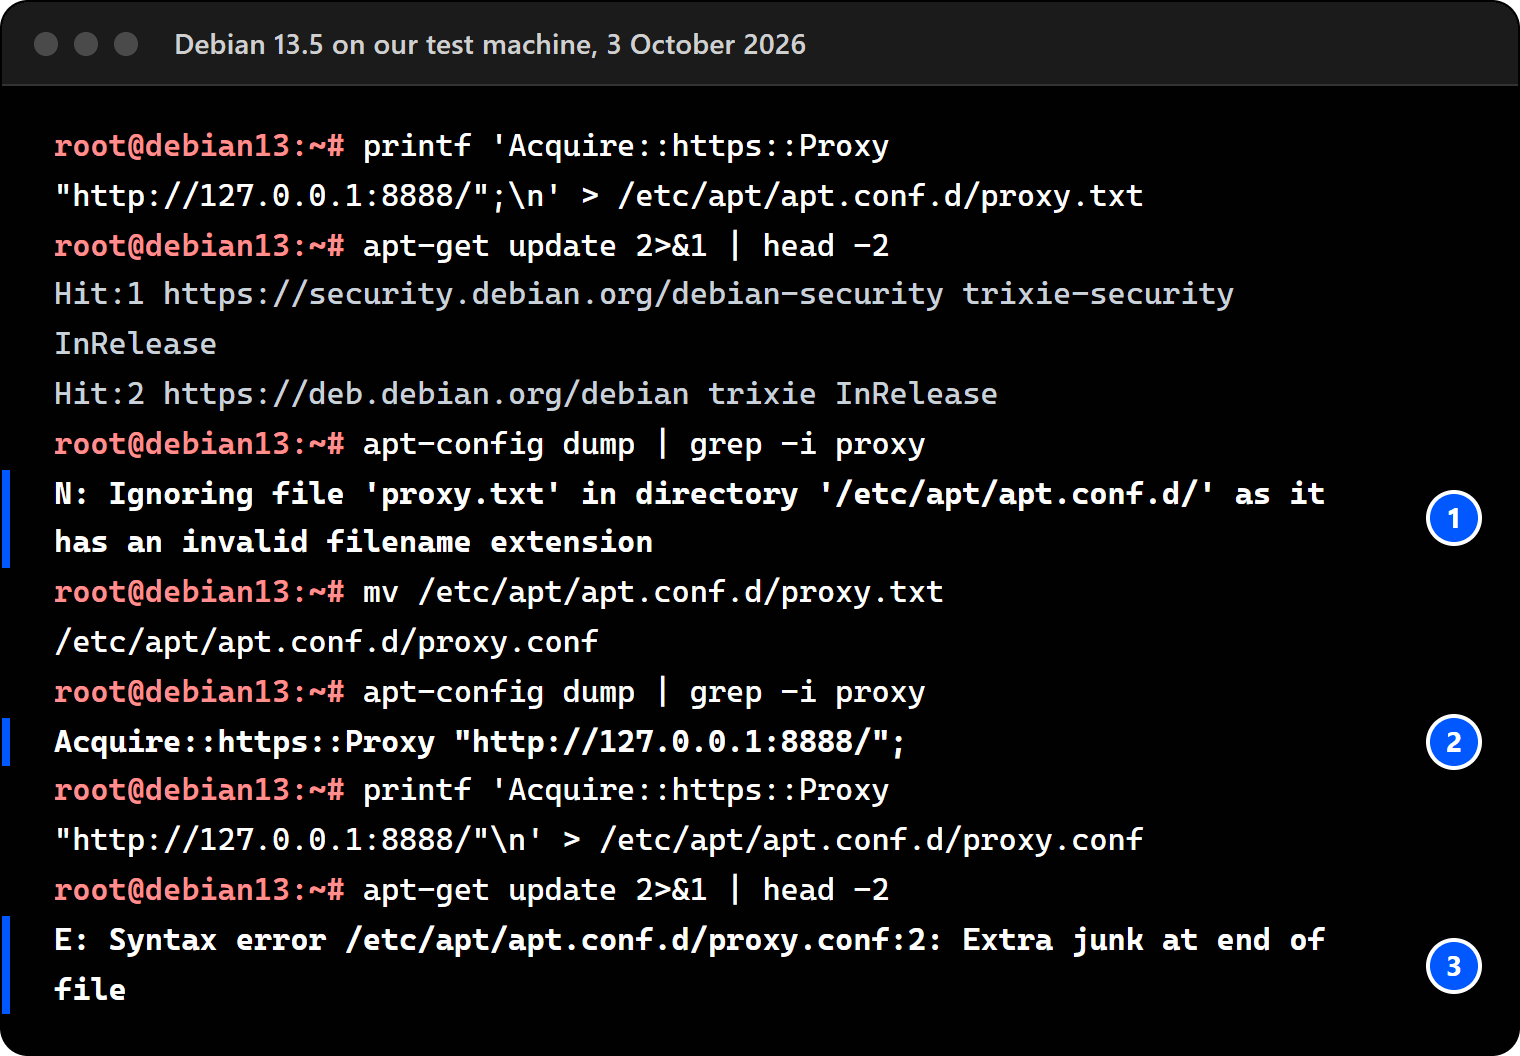Viewport: 1520px width, 1056px height.
Task: Click the third gray window control dot
Action: pos(126,44)
